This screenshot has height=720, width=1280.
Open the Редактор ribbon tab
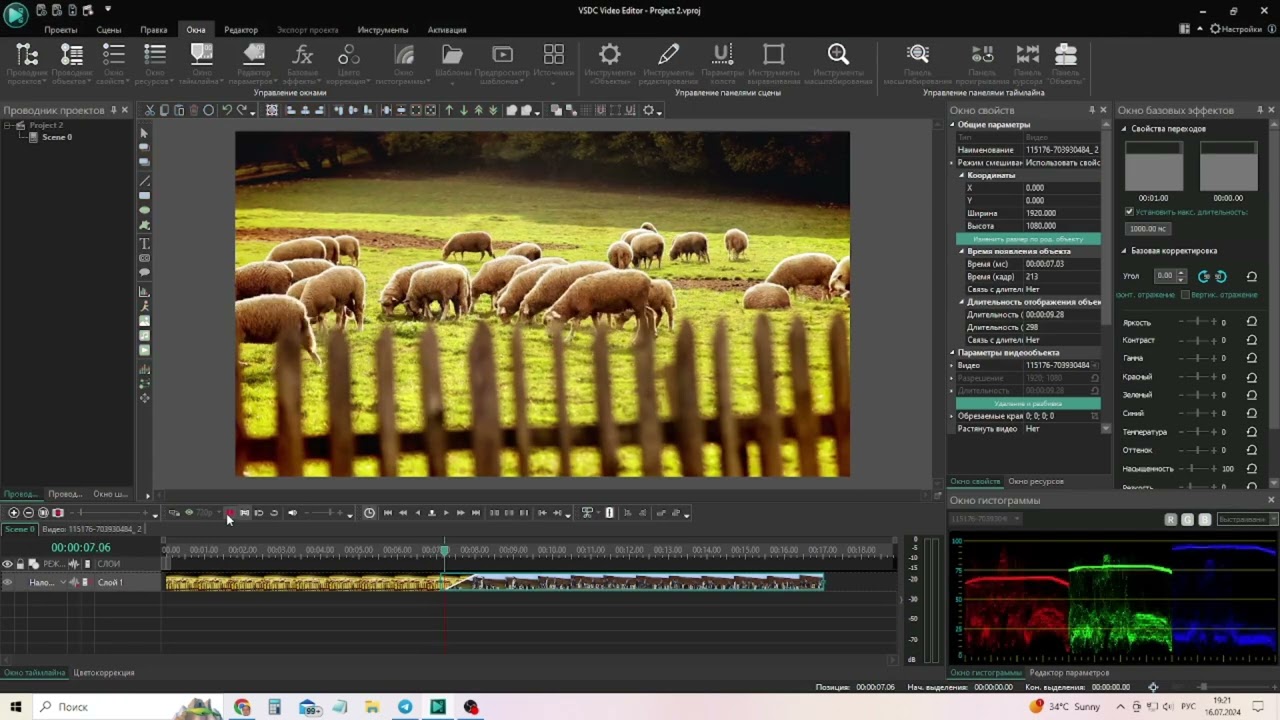coord(241,30)
